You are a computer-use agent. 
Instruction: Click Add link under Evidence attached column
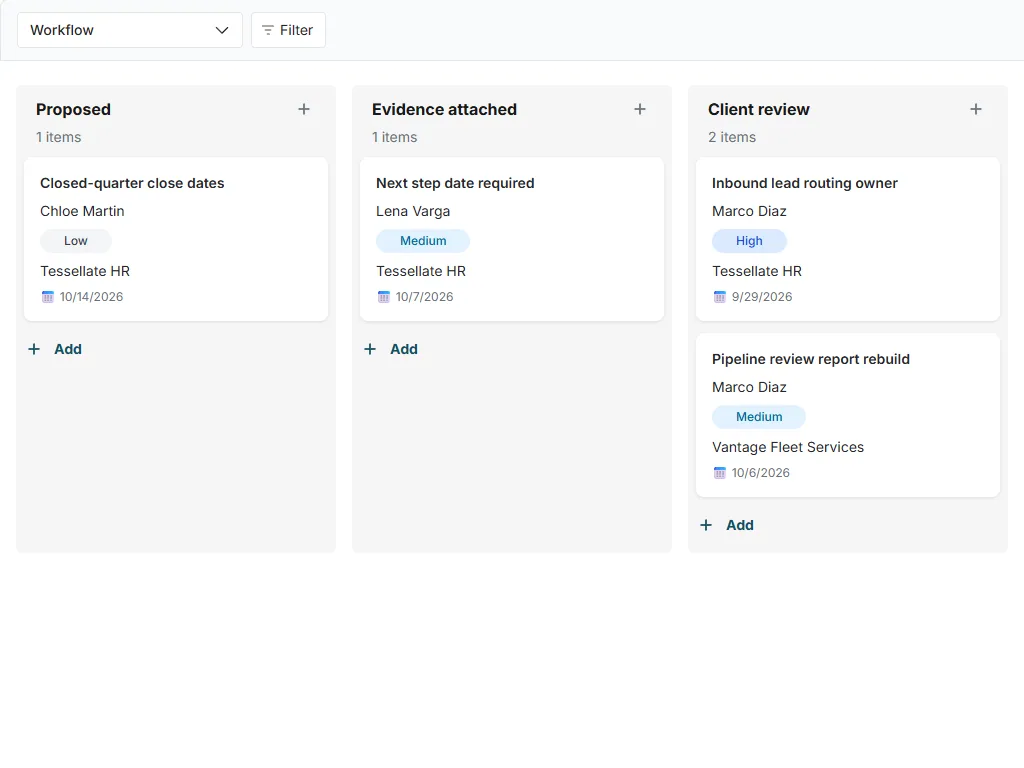404,349
